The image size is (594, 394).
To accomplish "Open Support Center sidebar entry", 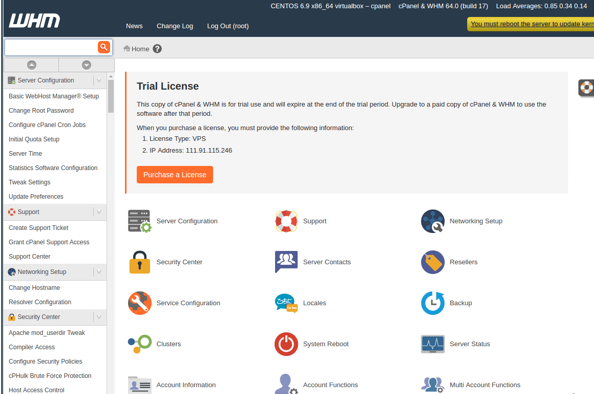I will coord(30,256).
